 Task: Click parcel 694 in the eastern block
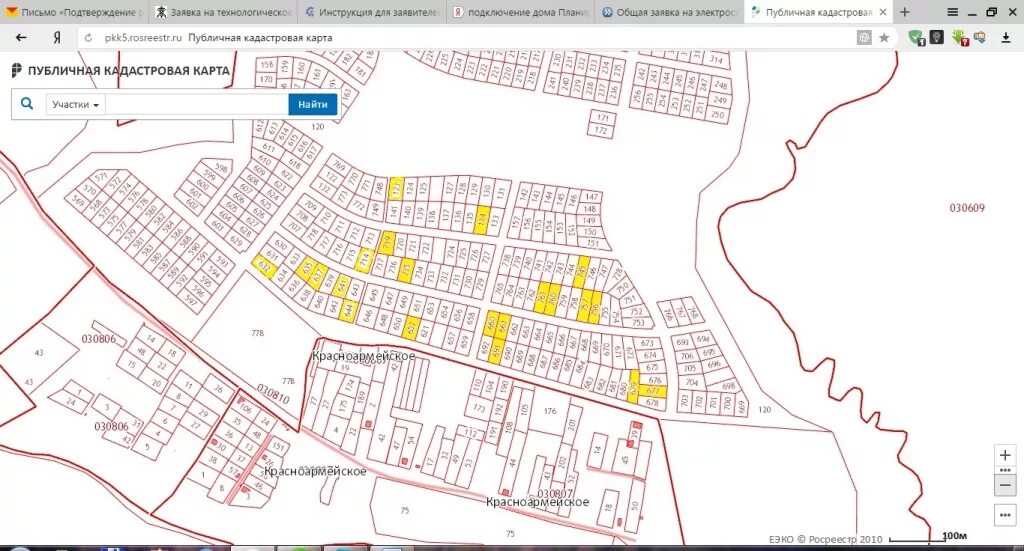(x=702, y=339)
